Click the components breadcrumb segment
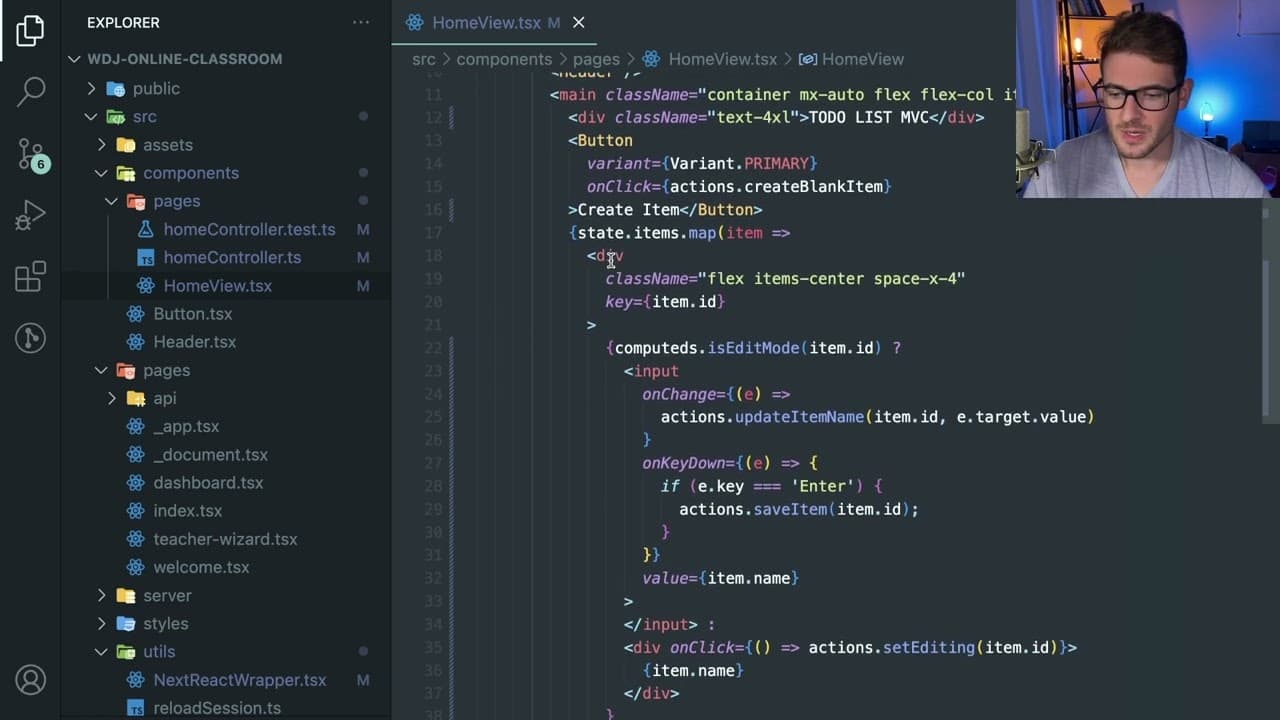 (x=504, y=59)
